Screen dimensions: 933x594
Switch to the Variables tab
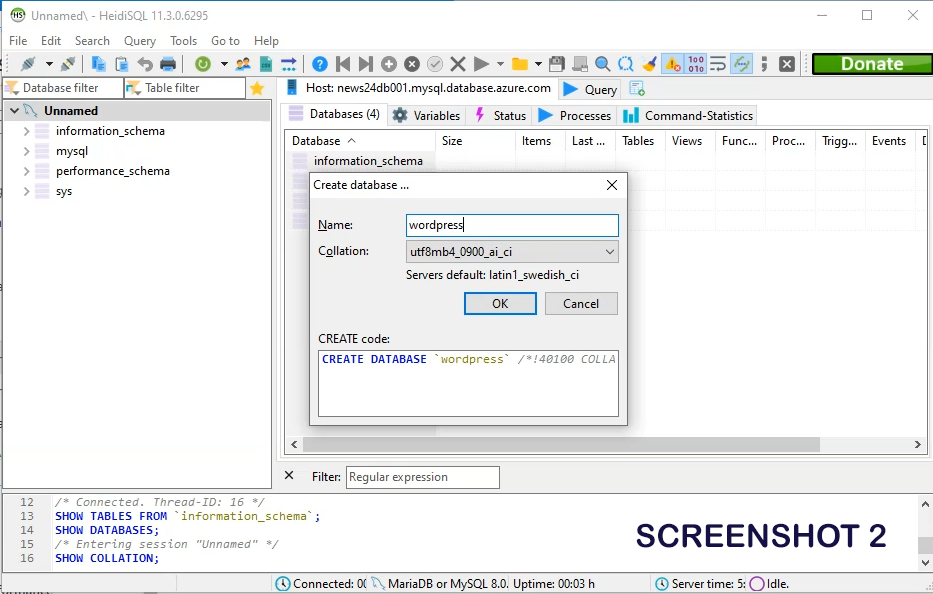tap(427, 115)
